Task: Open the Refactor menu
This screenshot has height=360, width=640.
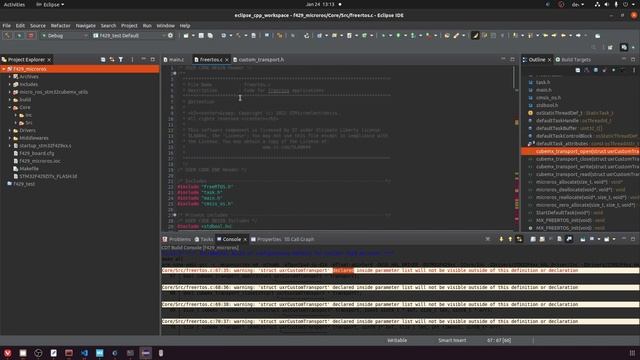Action: pyautogui.click(x=60, y=25)
